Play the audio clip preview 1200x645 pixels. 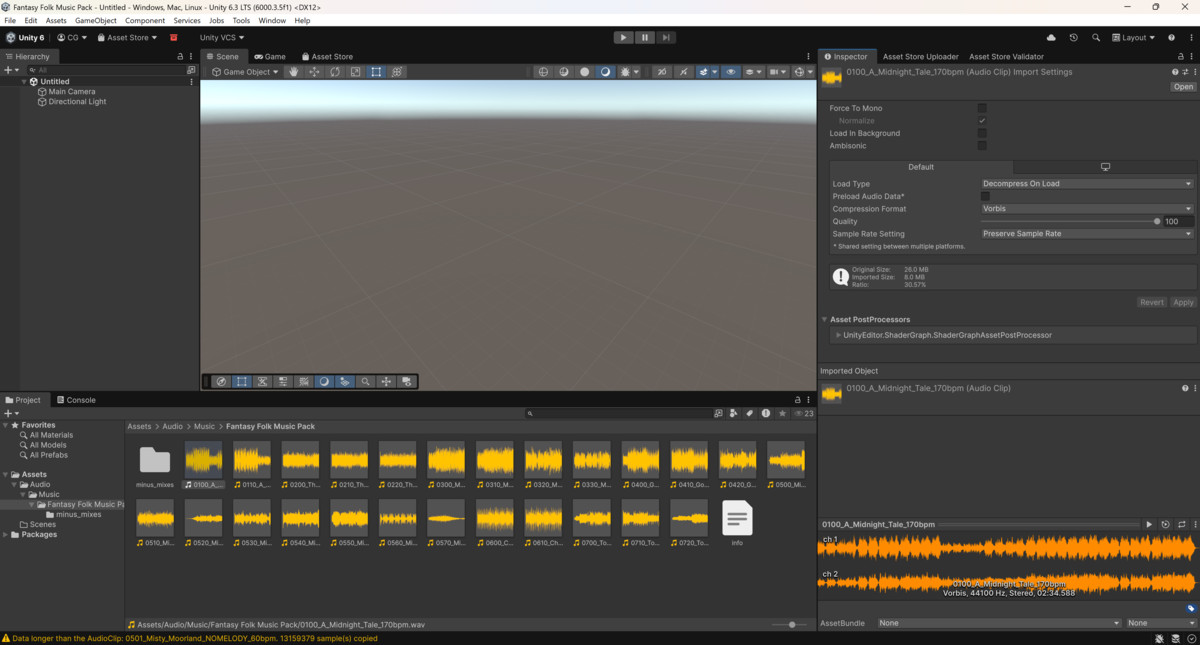pyautogui.click(x=1149, y=524)
